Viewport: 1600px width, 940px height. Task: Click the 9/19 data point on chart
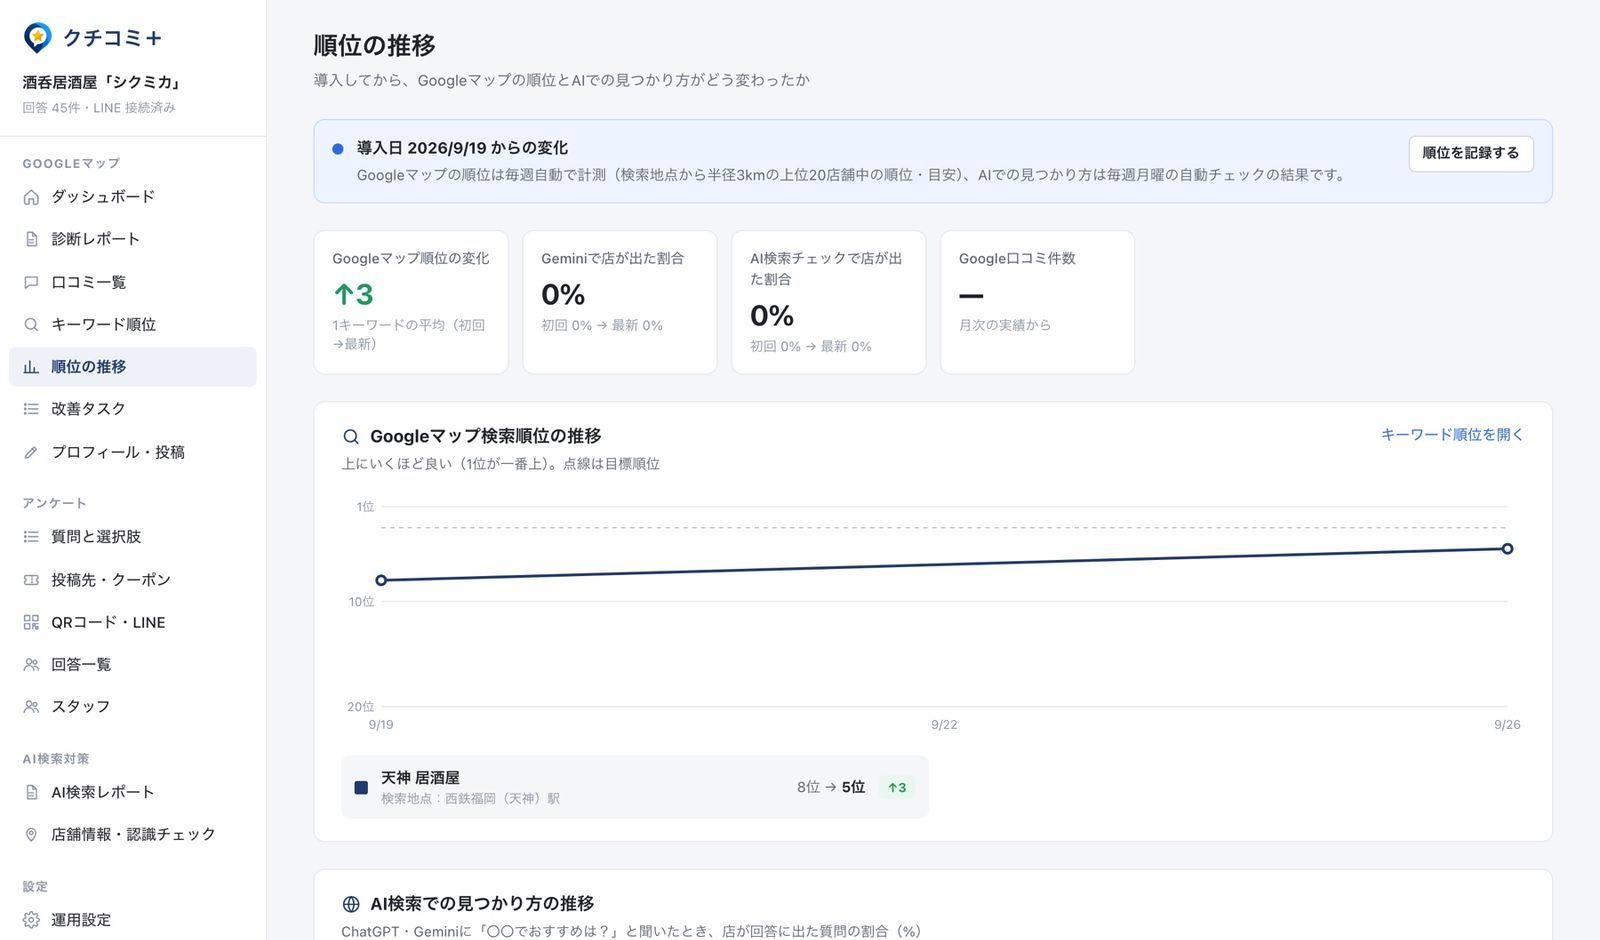point(381,580)
